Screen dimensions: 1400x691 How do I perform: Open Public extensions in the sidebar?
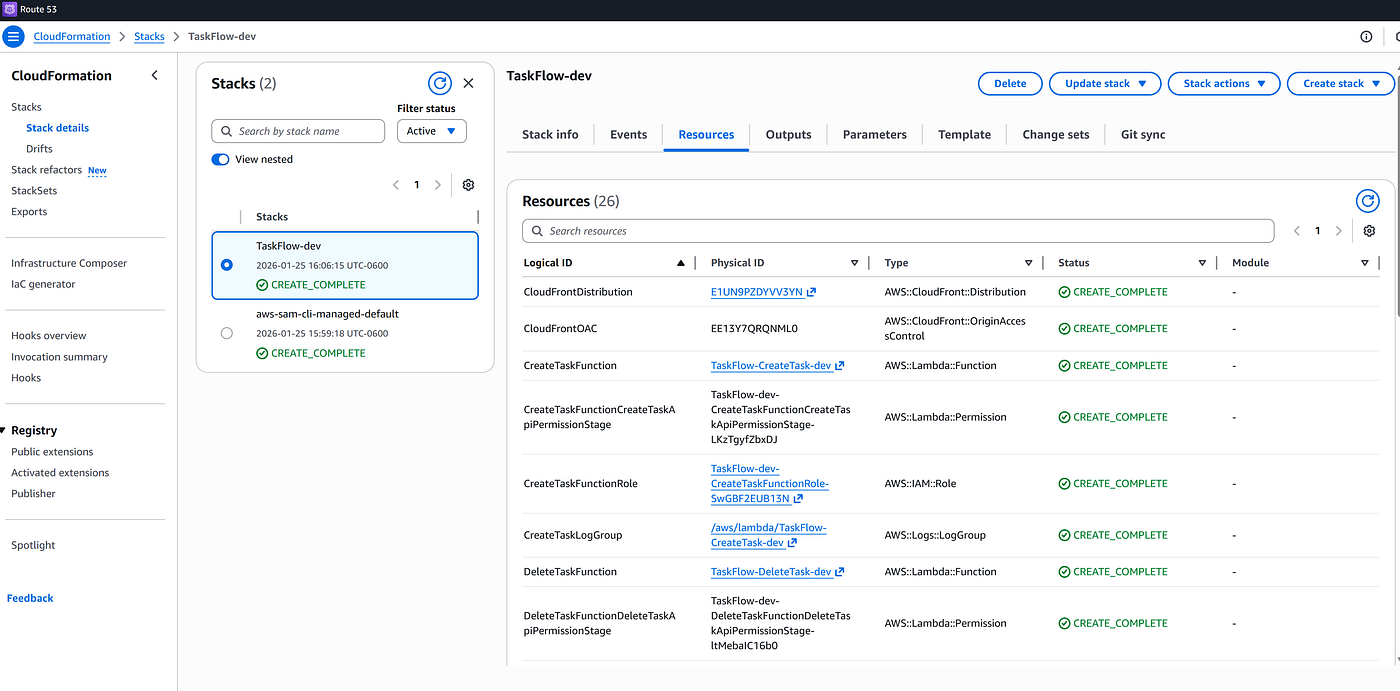pos(52,452)
